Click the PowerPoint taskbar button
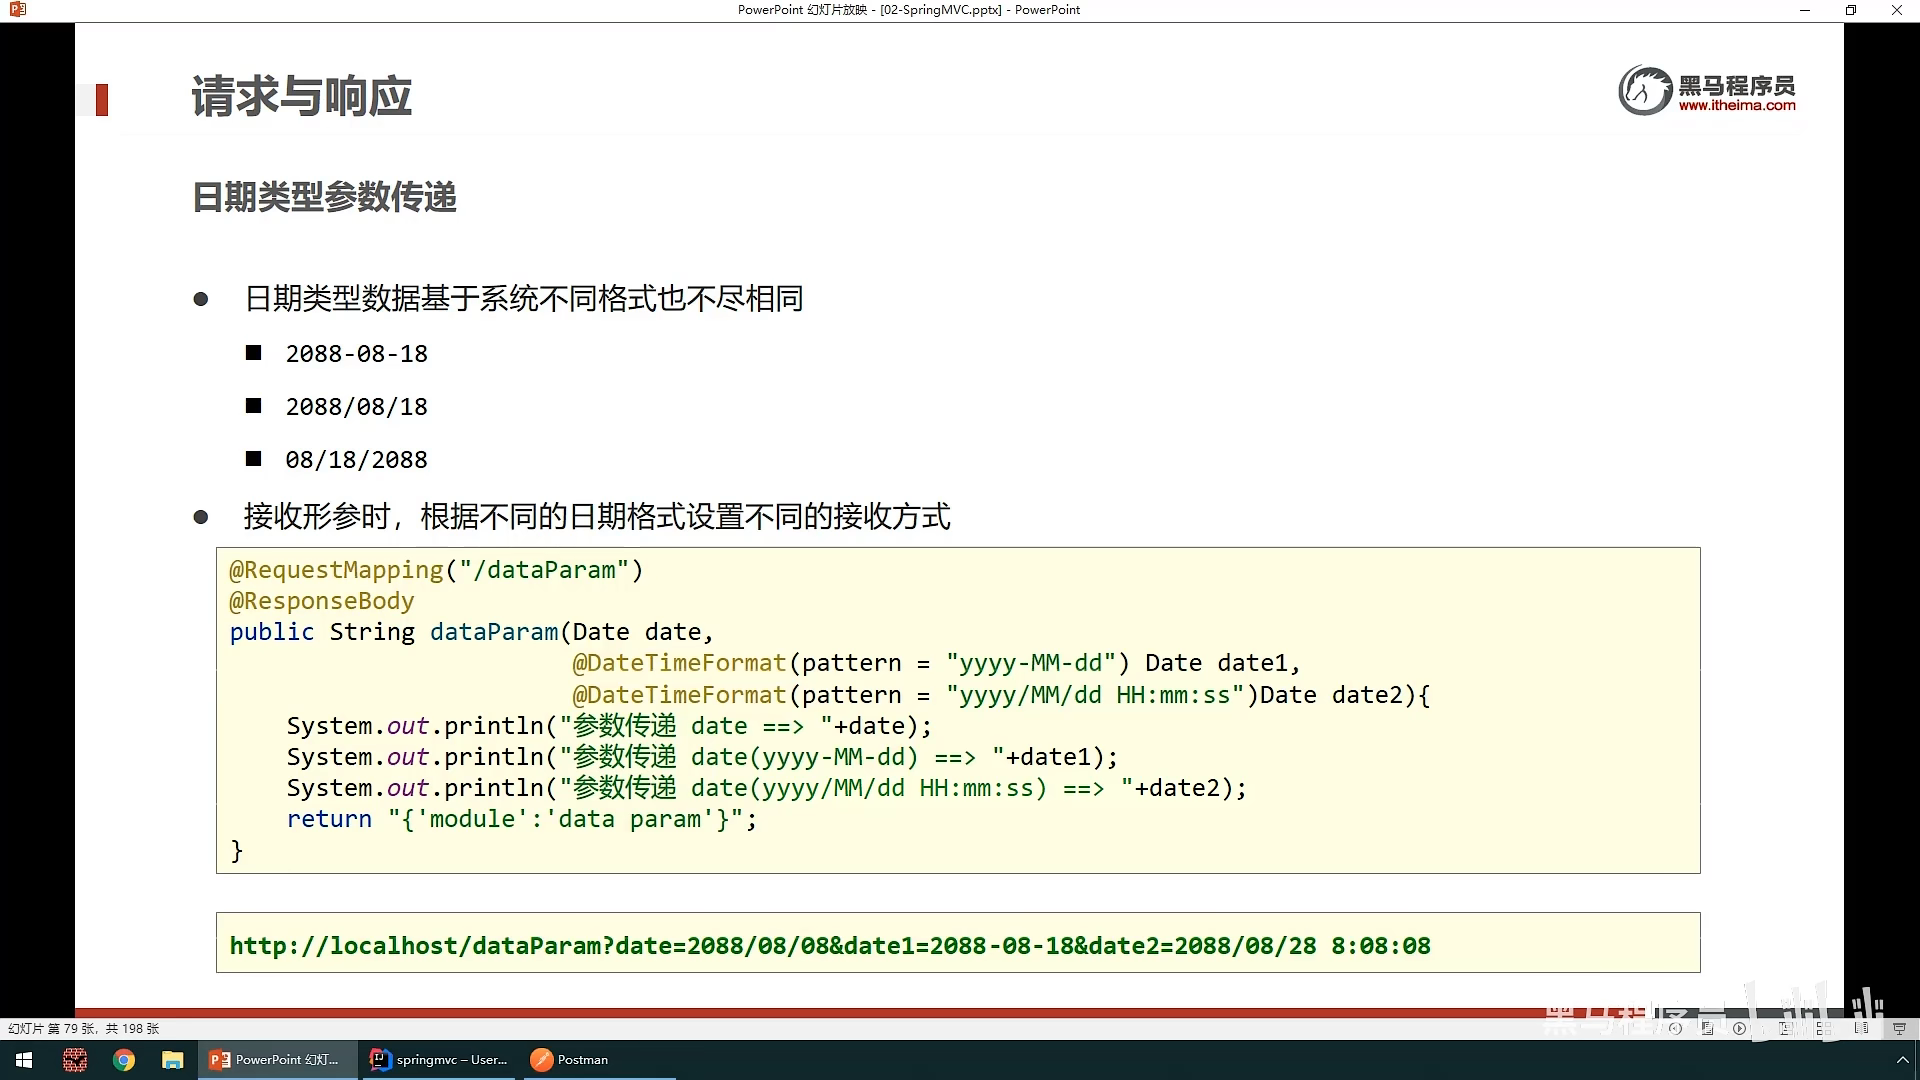This screenshot has width=1920, height=1080. (x=275, y=1060)
